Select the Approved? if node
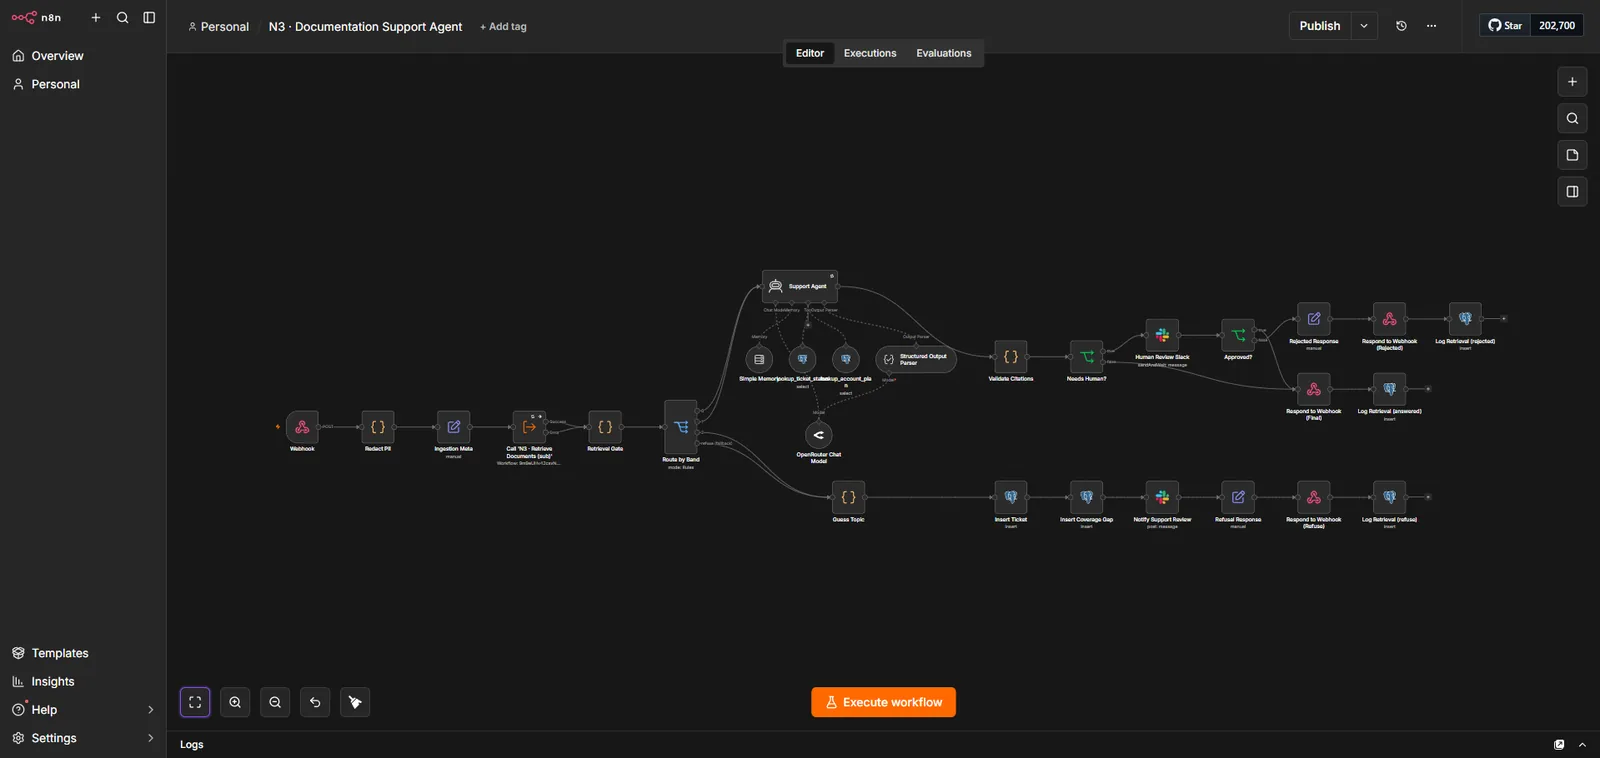Viewport: 1600px width, 758px height. pyautogui.click(x=1238, y=335)
